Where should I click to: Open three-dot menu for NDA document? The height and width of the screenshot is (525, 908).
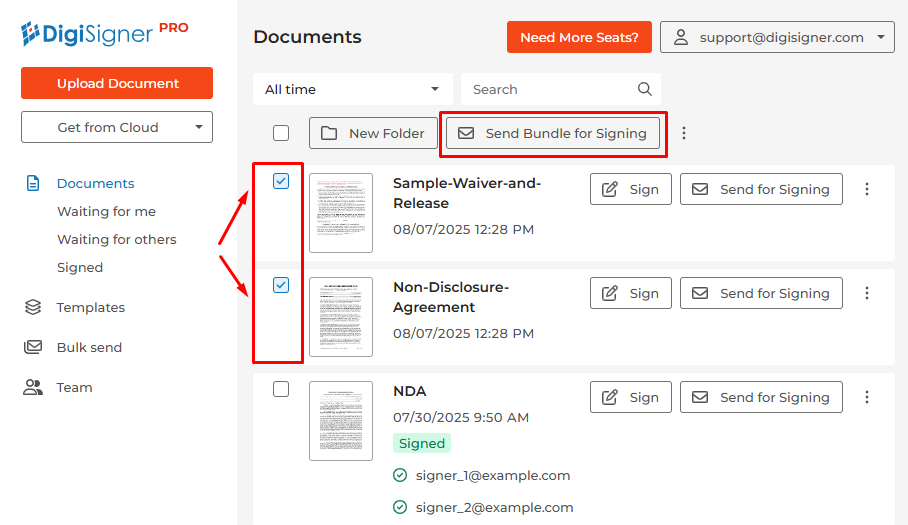[867, 397]
